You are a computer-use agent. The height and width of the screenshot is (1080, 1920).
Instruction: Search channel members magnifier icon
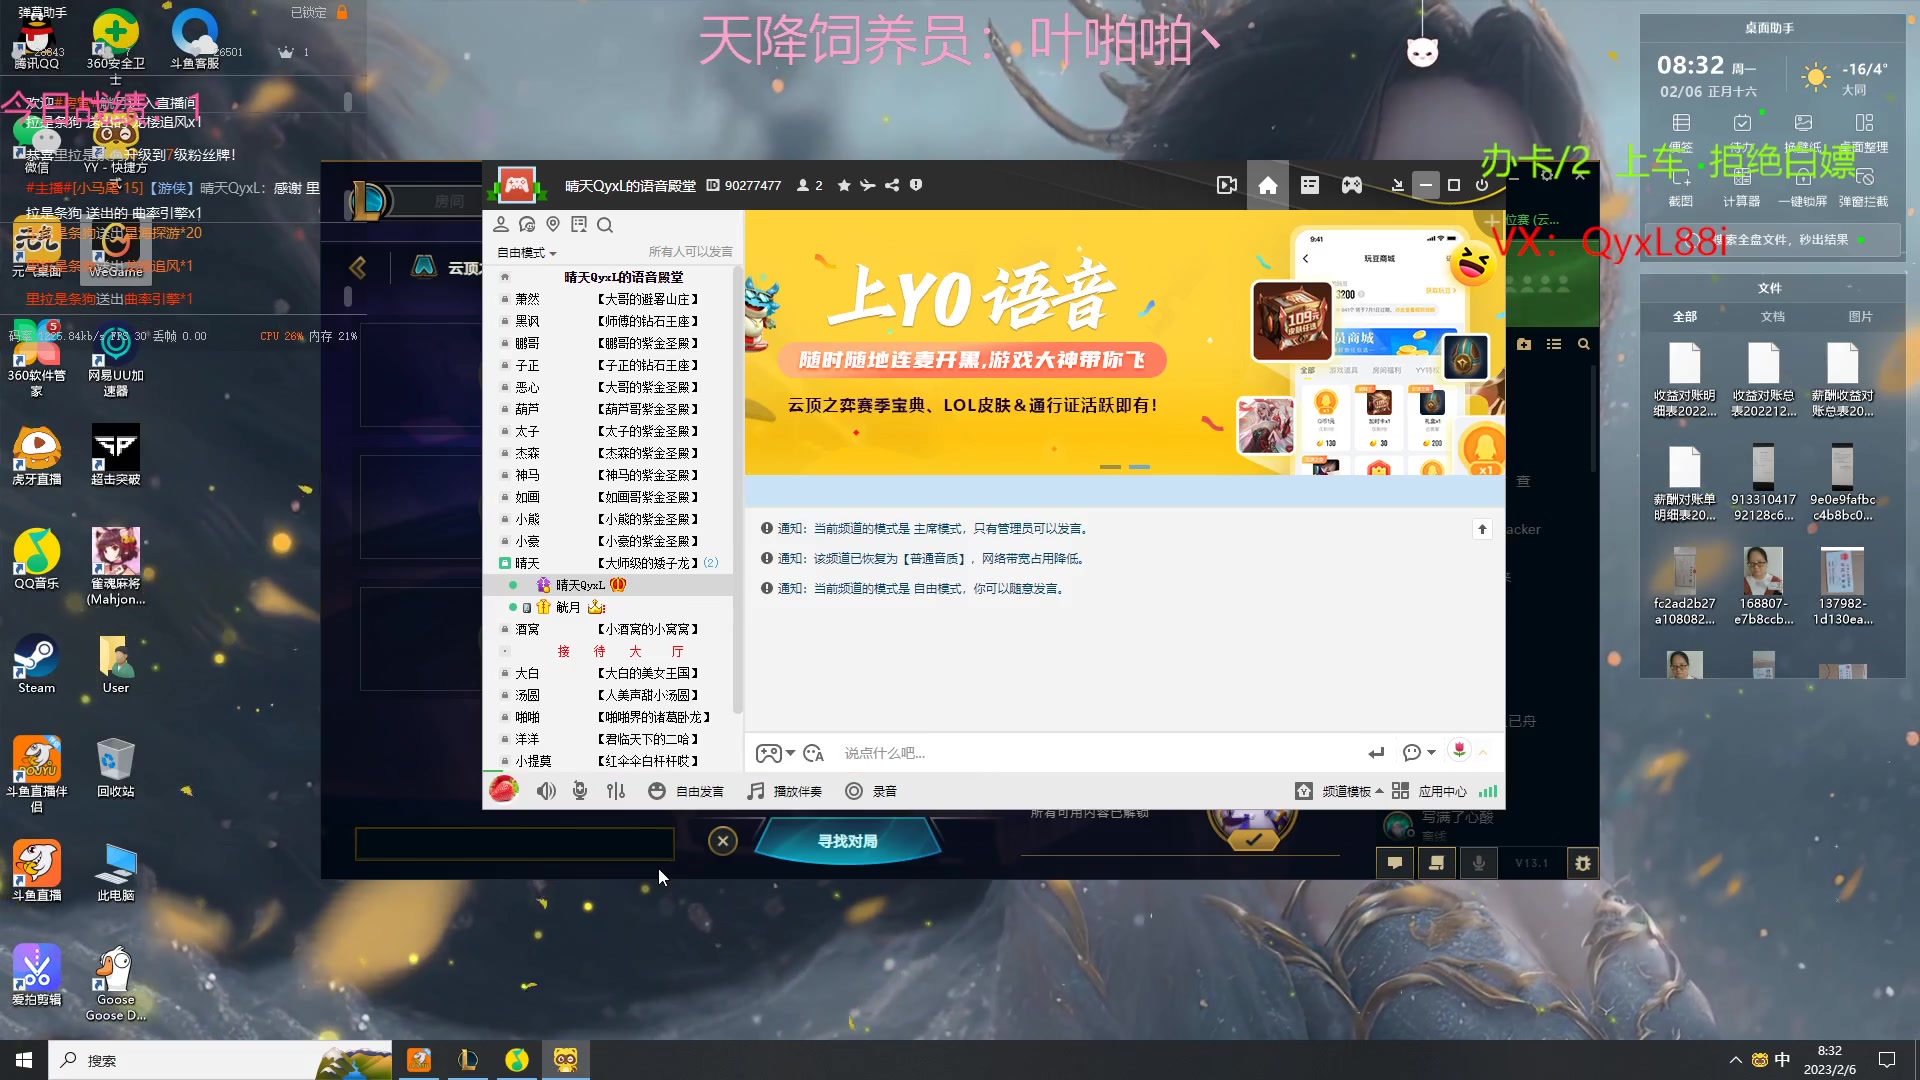(605, 225)
